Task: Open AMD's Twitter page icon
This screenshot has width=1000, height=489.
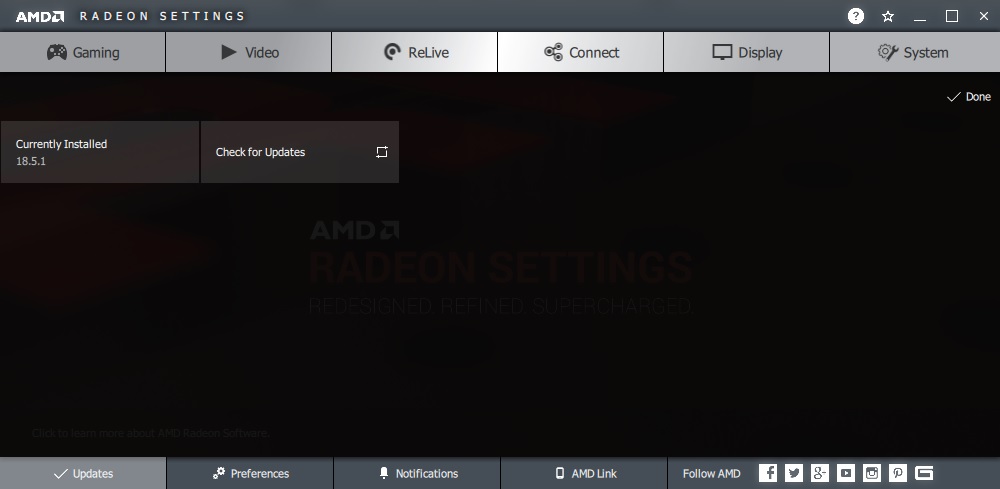Action: [794, 473]
